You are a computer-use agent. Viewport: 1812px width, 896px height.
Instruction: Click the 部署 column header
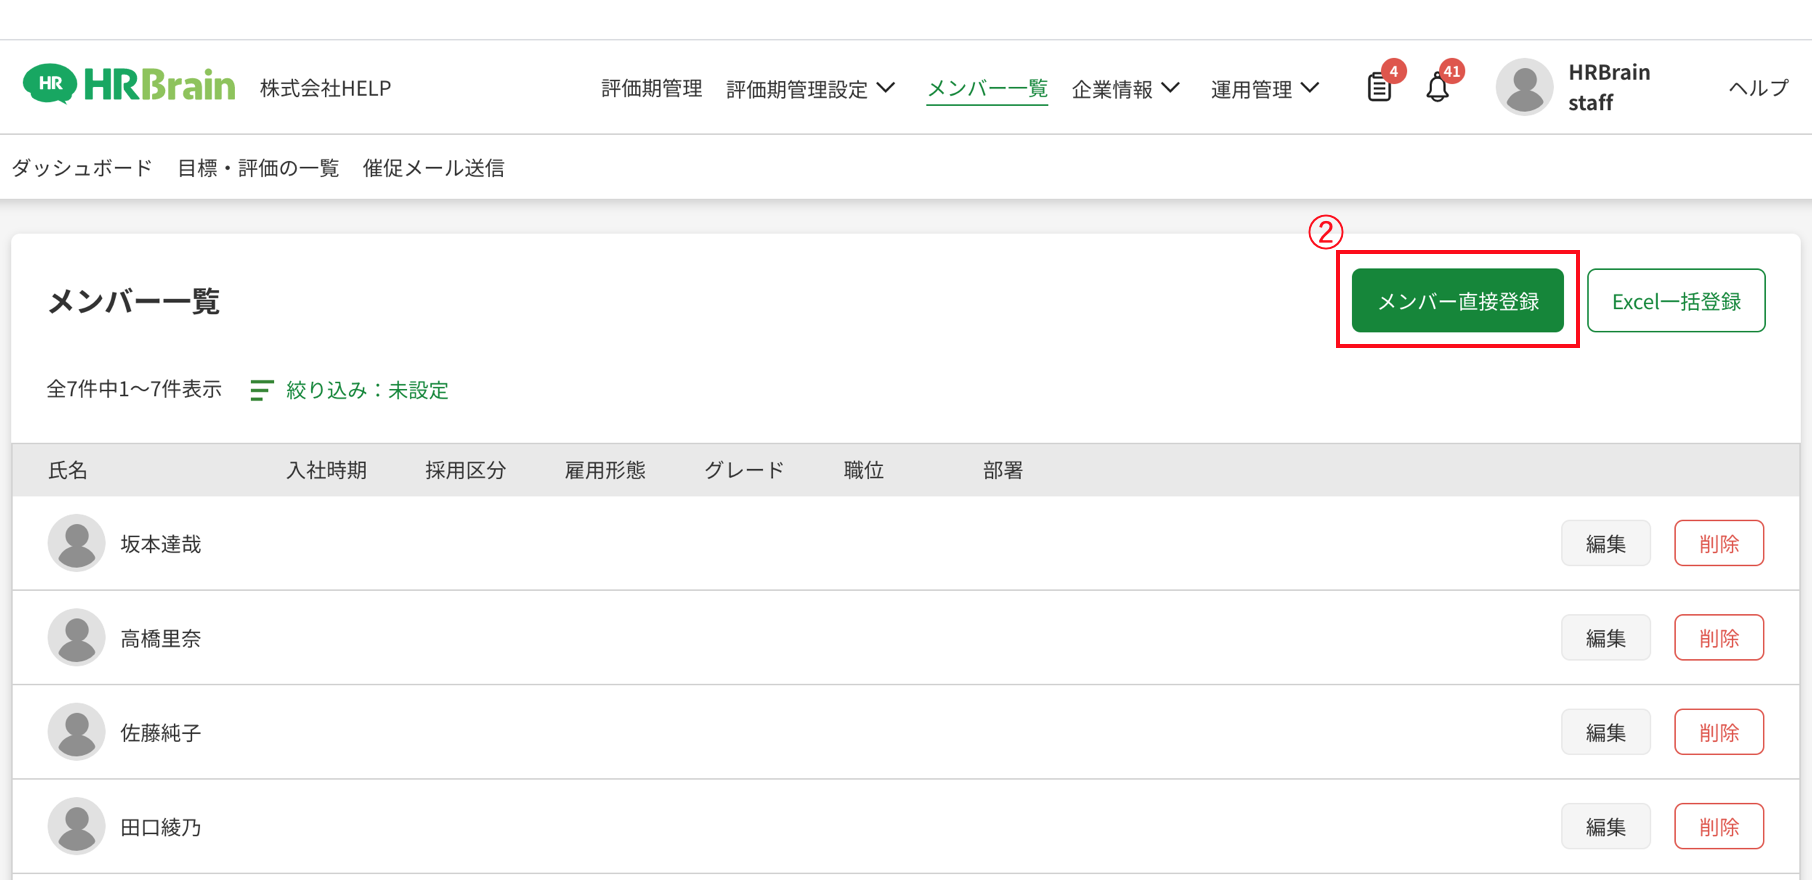1003,470
